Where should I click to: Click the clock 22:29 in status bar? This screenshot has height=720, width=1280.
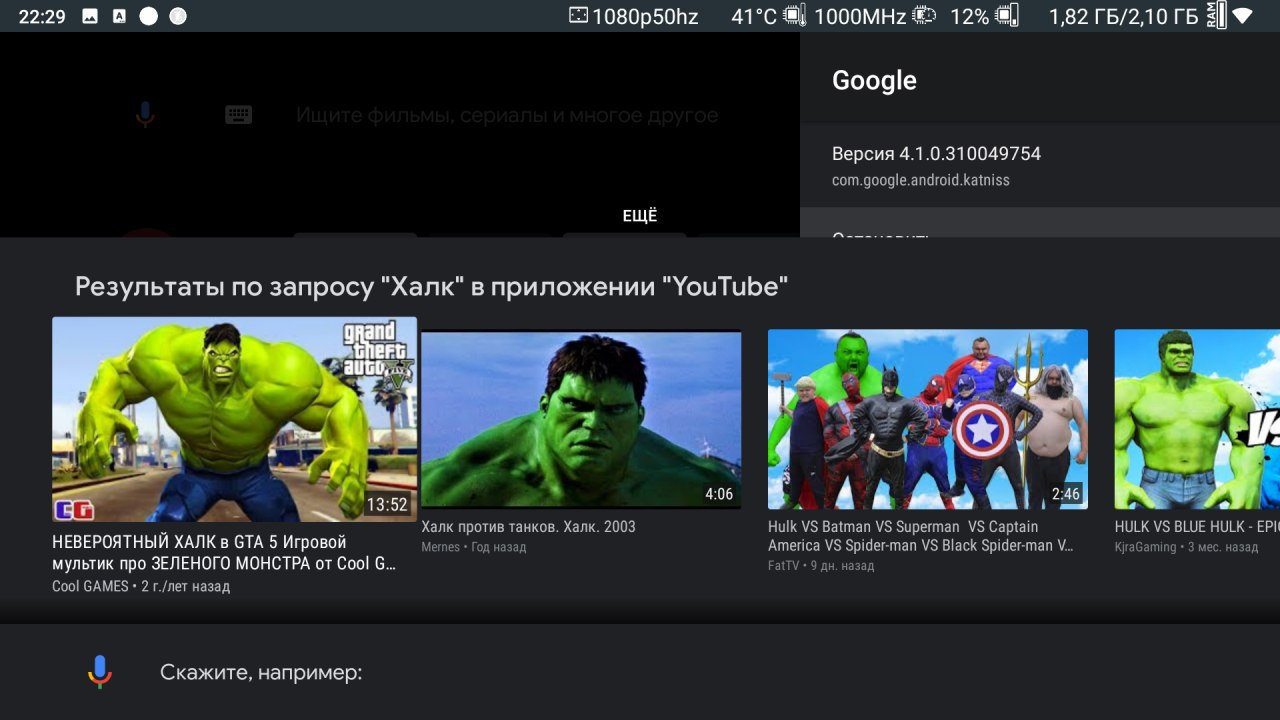(x=42, y=16)
